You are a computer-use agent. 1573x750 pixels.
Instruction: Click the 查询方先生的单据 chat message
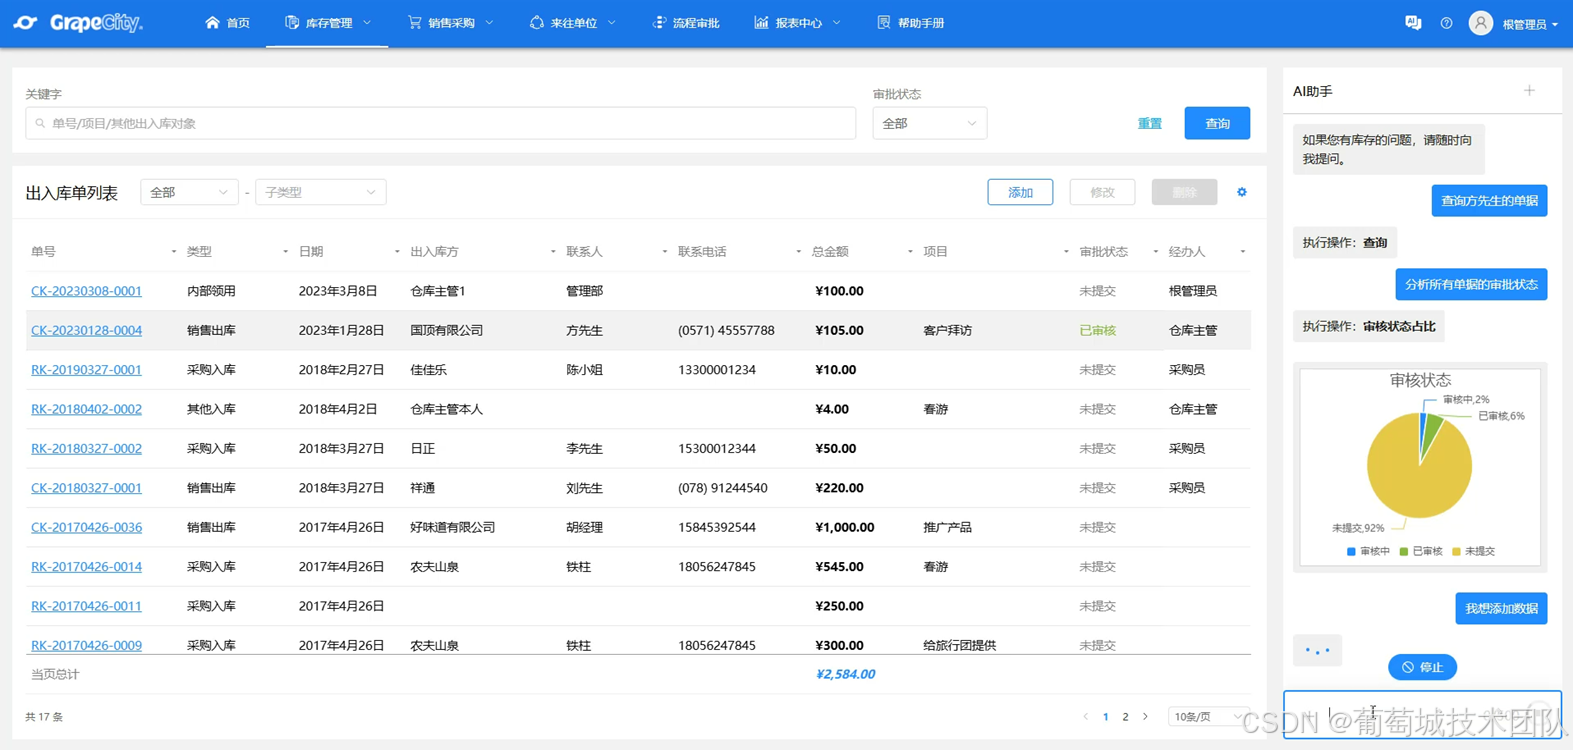point(1489,201)
